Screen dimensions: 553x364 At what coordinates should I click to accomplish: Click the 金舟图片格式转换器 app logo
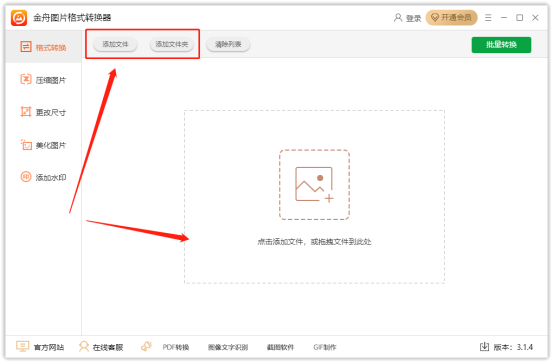coord(19,17)
